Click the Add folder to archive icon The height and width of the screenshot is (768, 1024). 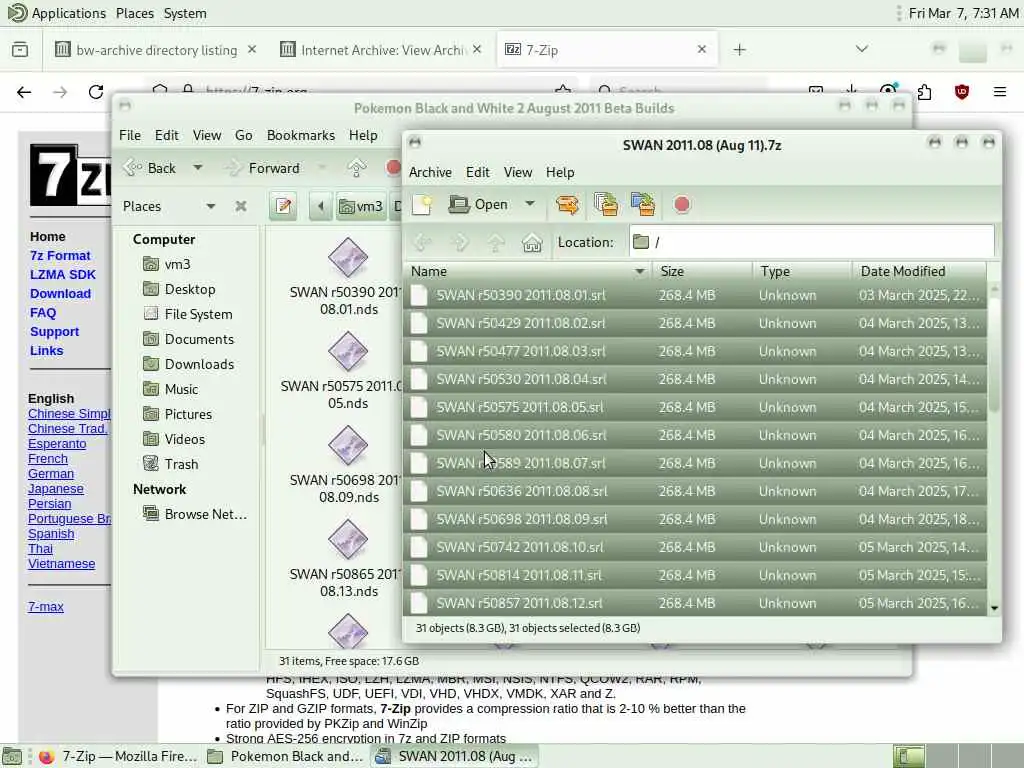[643, 204]
